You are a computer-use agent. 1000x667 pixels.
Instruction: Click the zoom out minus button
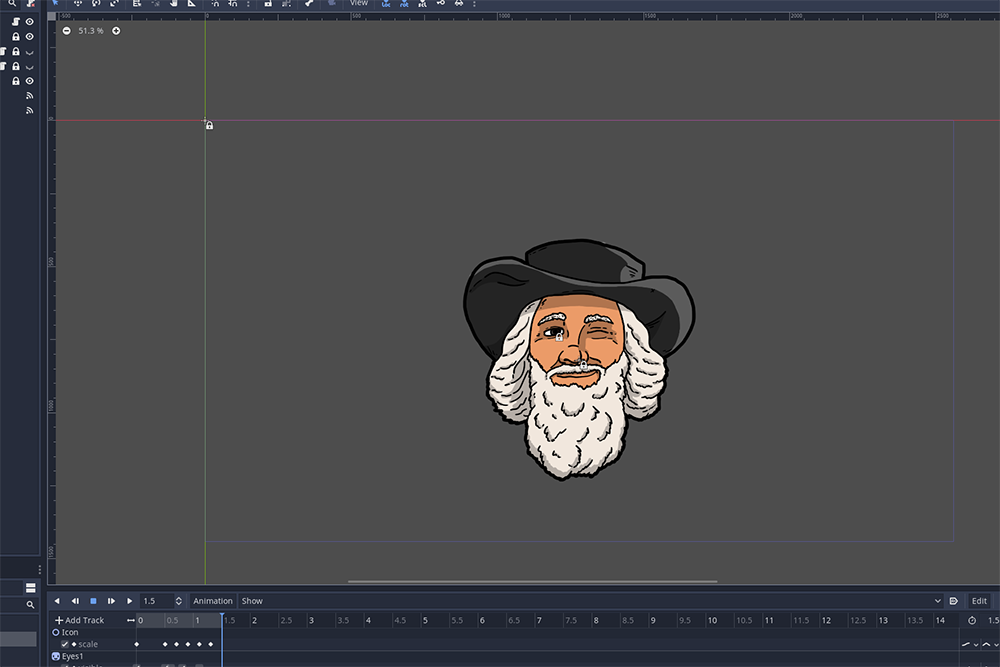66,31
